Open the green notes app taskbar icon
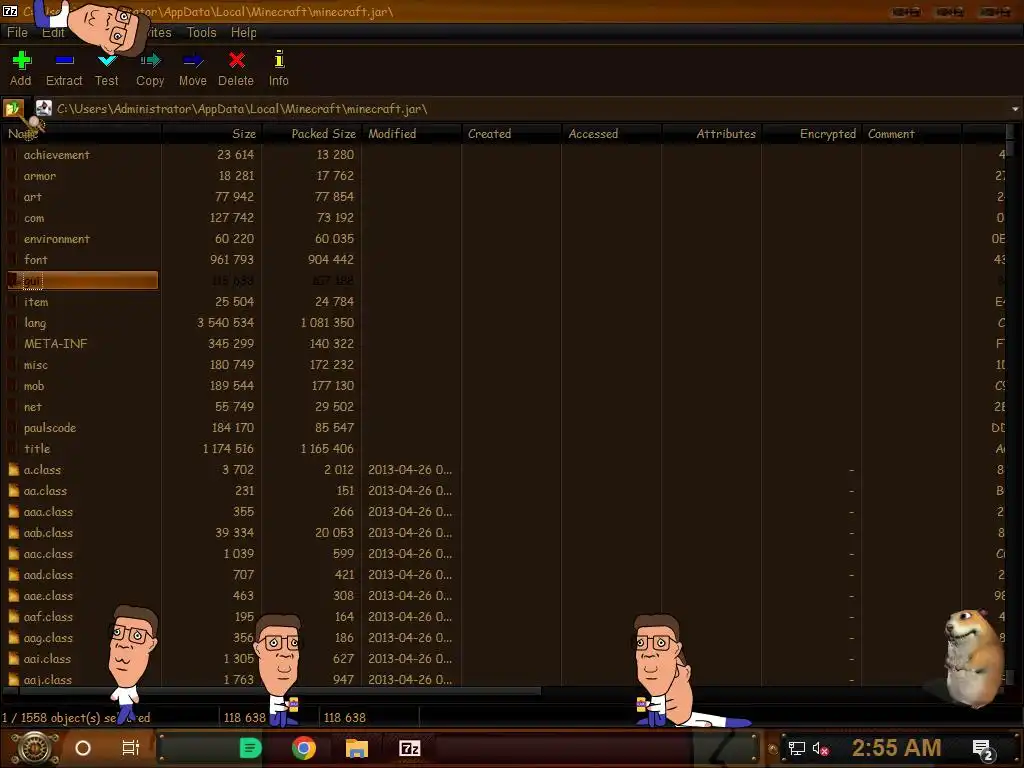This screenshot has width=1024, height=768. tap(250, 748)
